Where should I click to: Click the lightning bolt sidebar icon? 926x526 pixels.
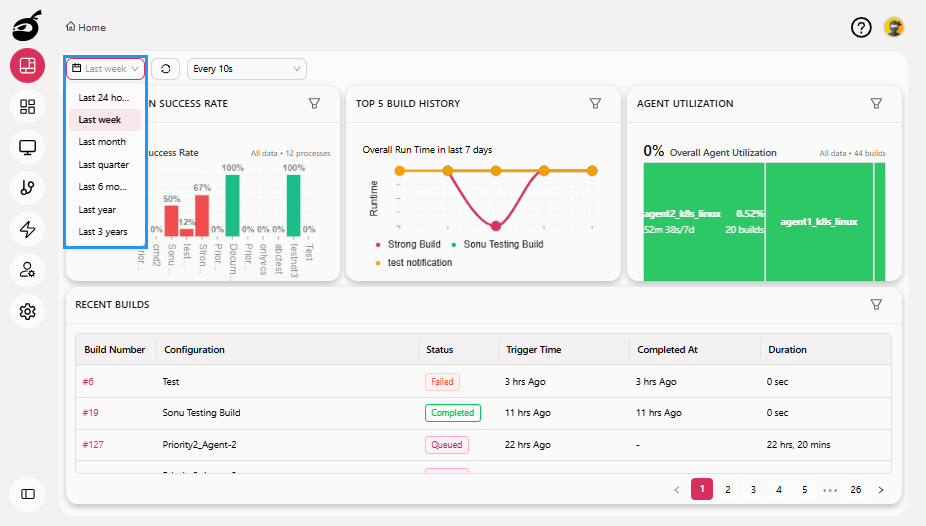pos(28,229)
